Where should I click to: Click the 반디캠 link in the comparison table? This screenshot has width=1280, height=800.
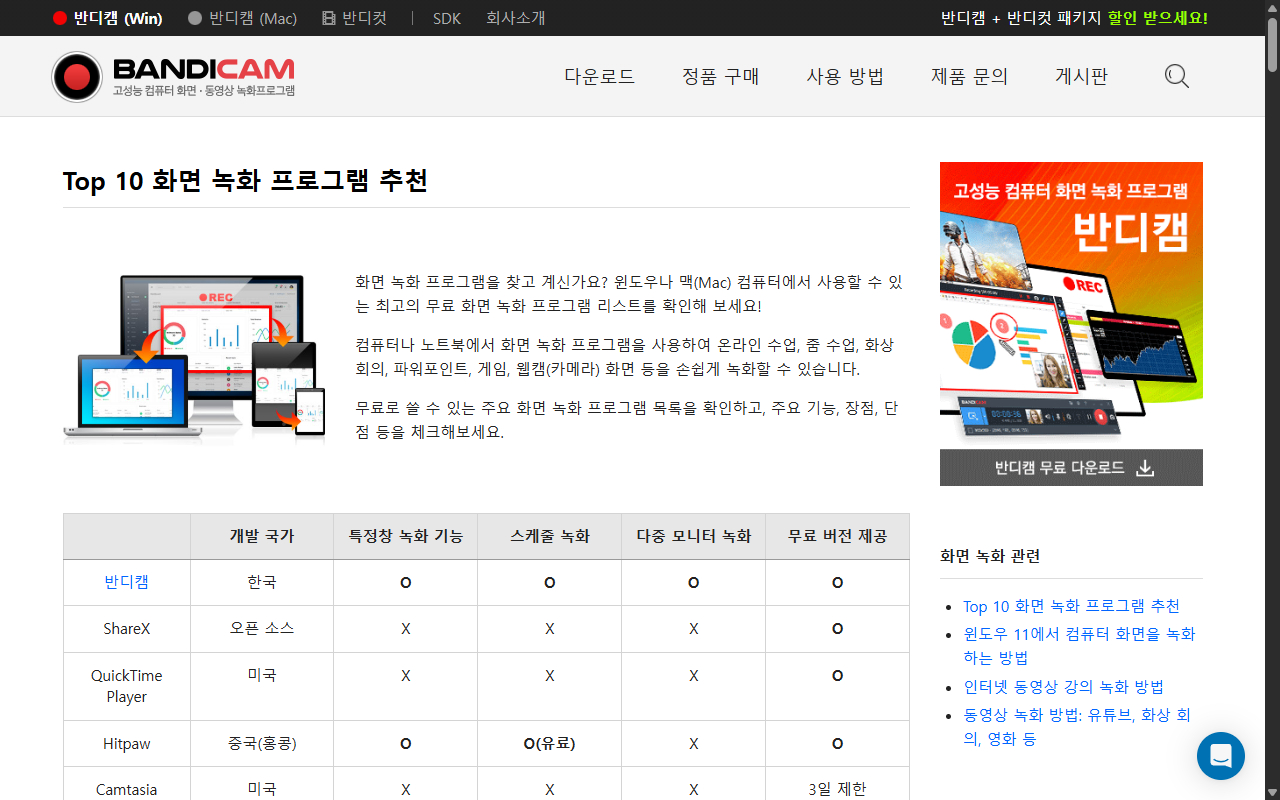[x=126, y=582]
